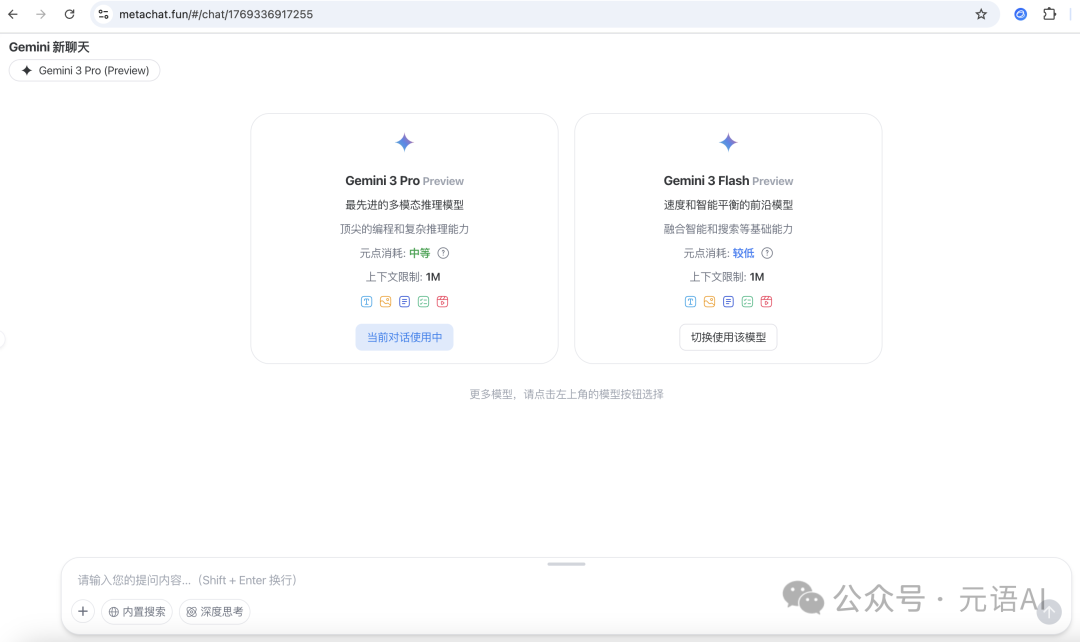This screenshot has width=1080, height=642.
Task: Click the send arrow at bottom right
Action: point(1048,611)
